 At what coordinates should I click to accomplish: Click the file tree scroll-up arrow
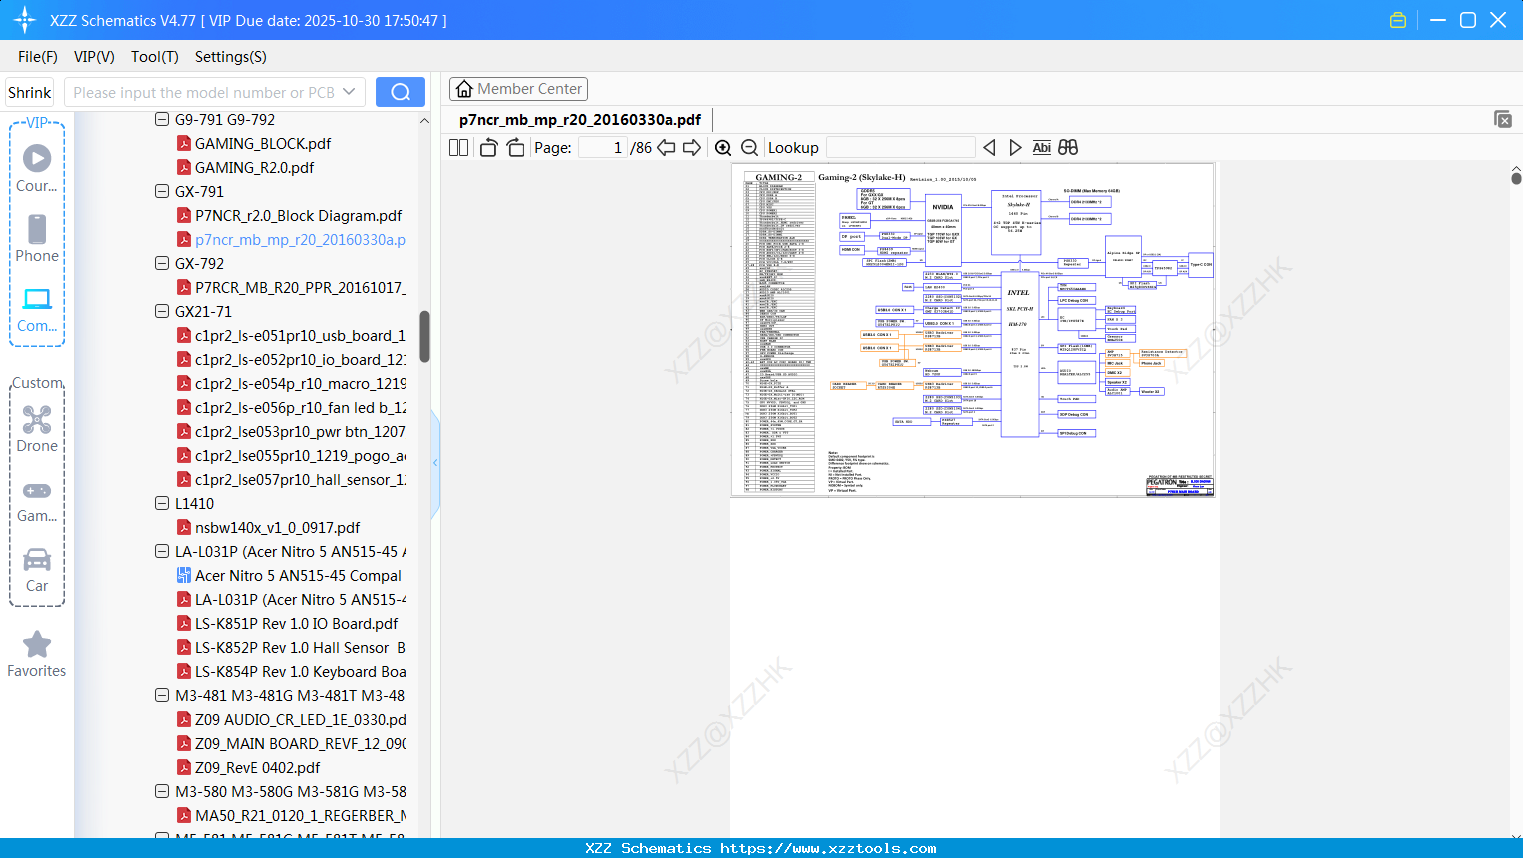click(x=424, y=120)
